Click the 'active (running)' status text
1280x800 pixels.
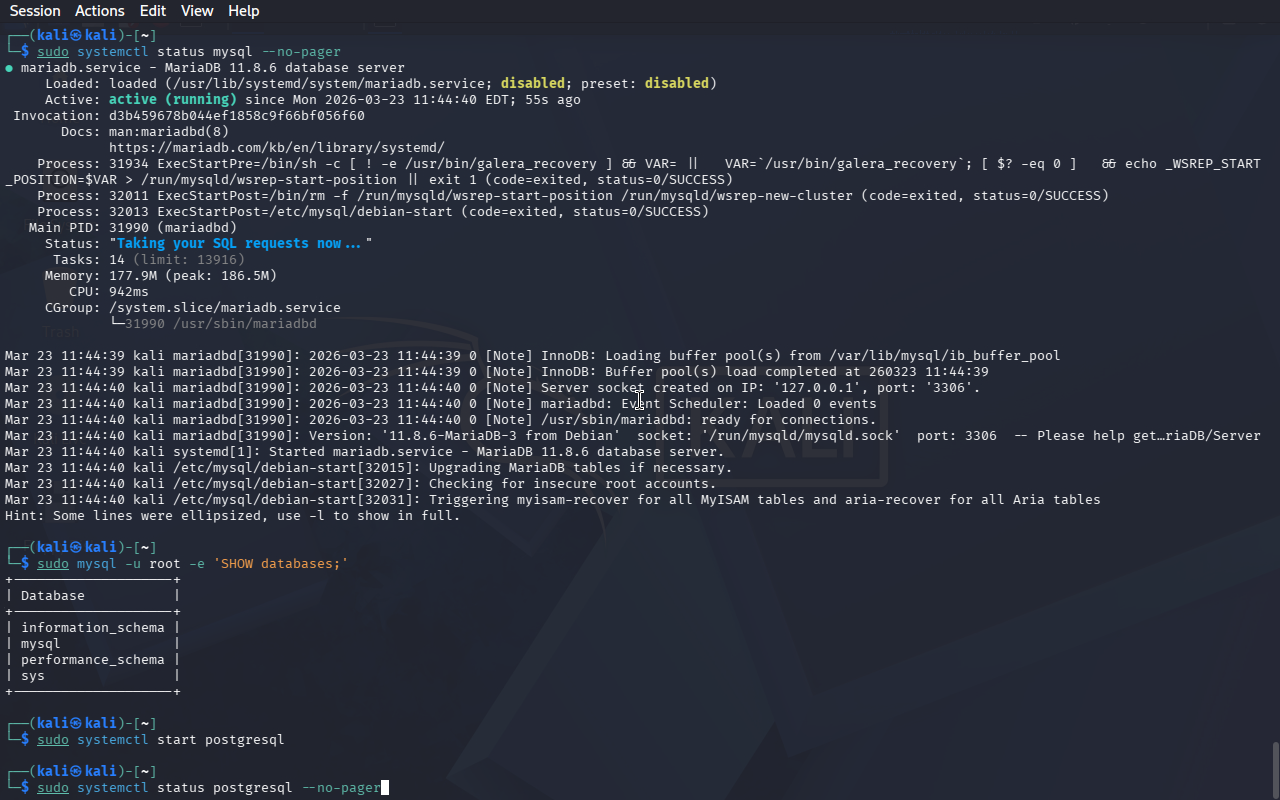(x=172, y=100)
